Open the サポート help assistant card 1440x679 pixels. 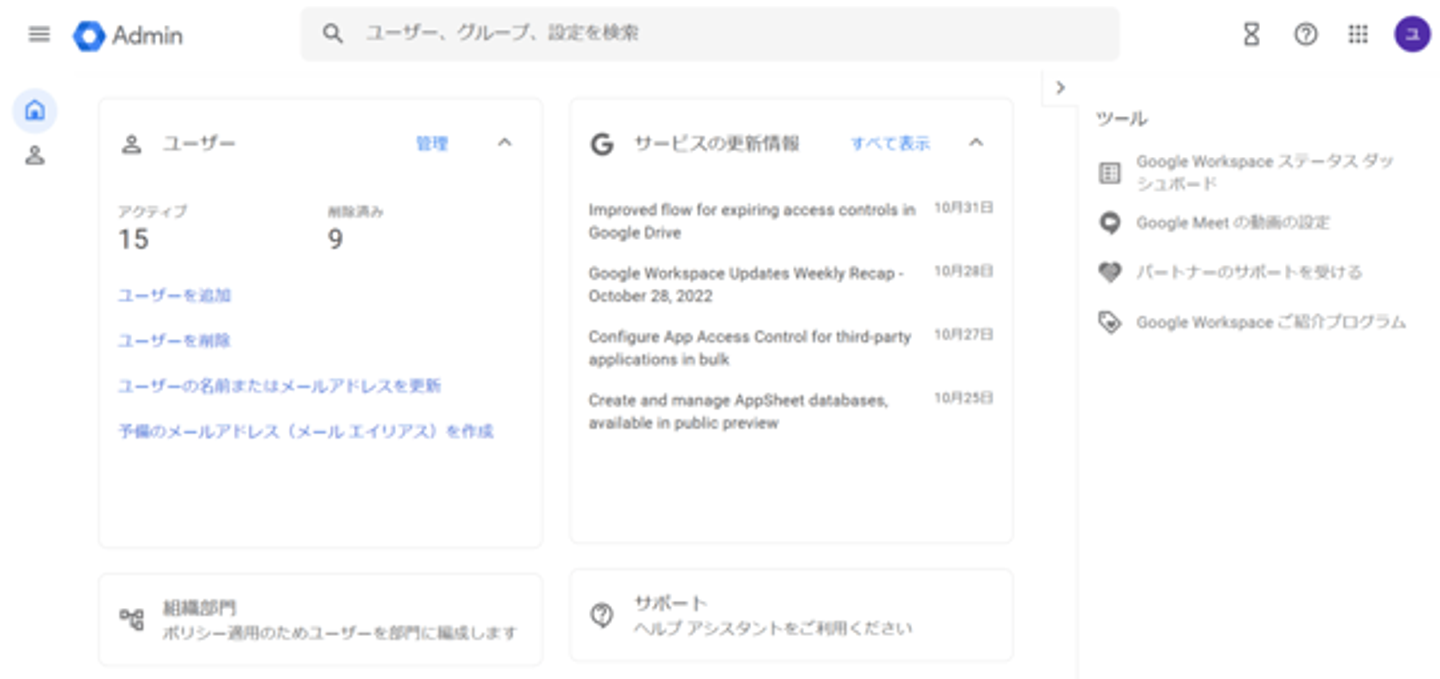(790, 615)
